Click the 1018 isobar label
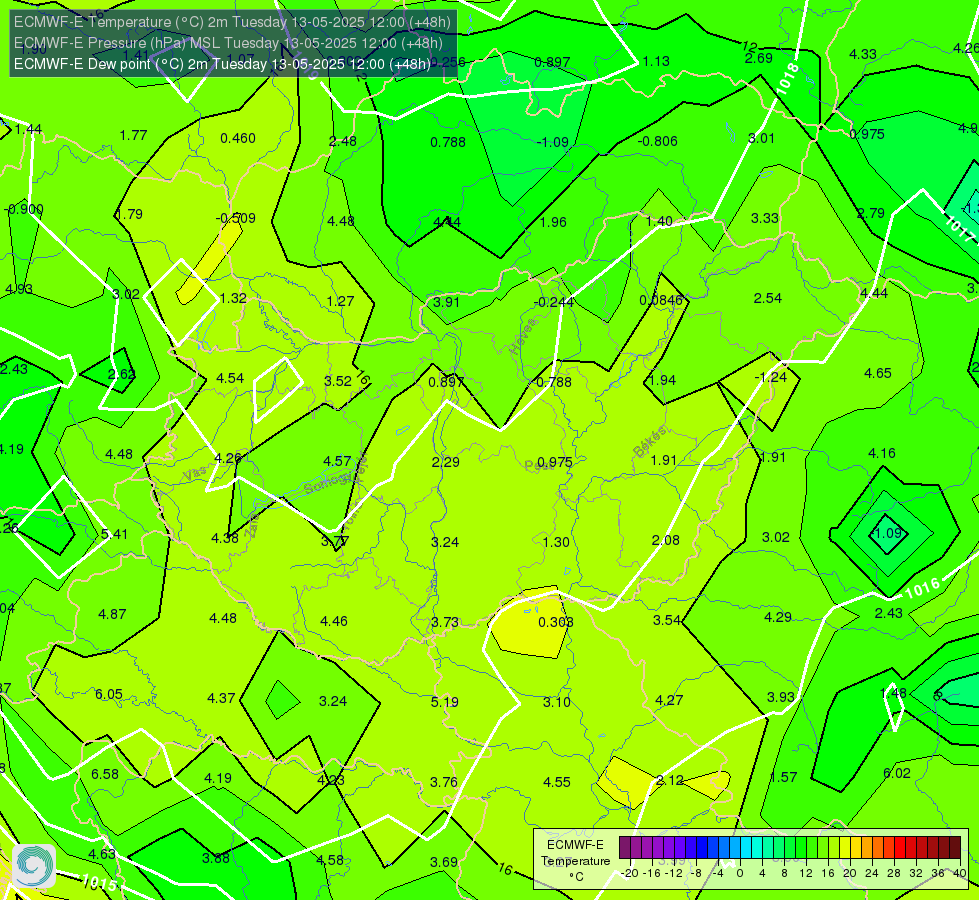The image size is (979, 900). click(787, 78)
